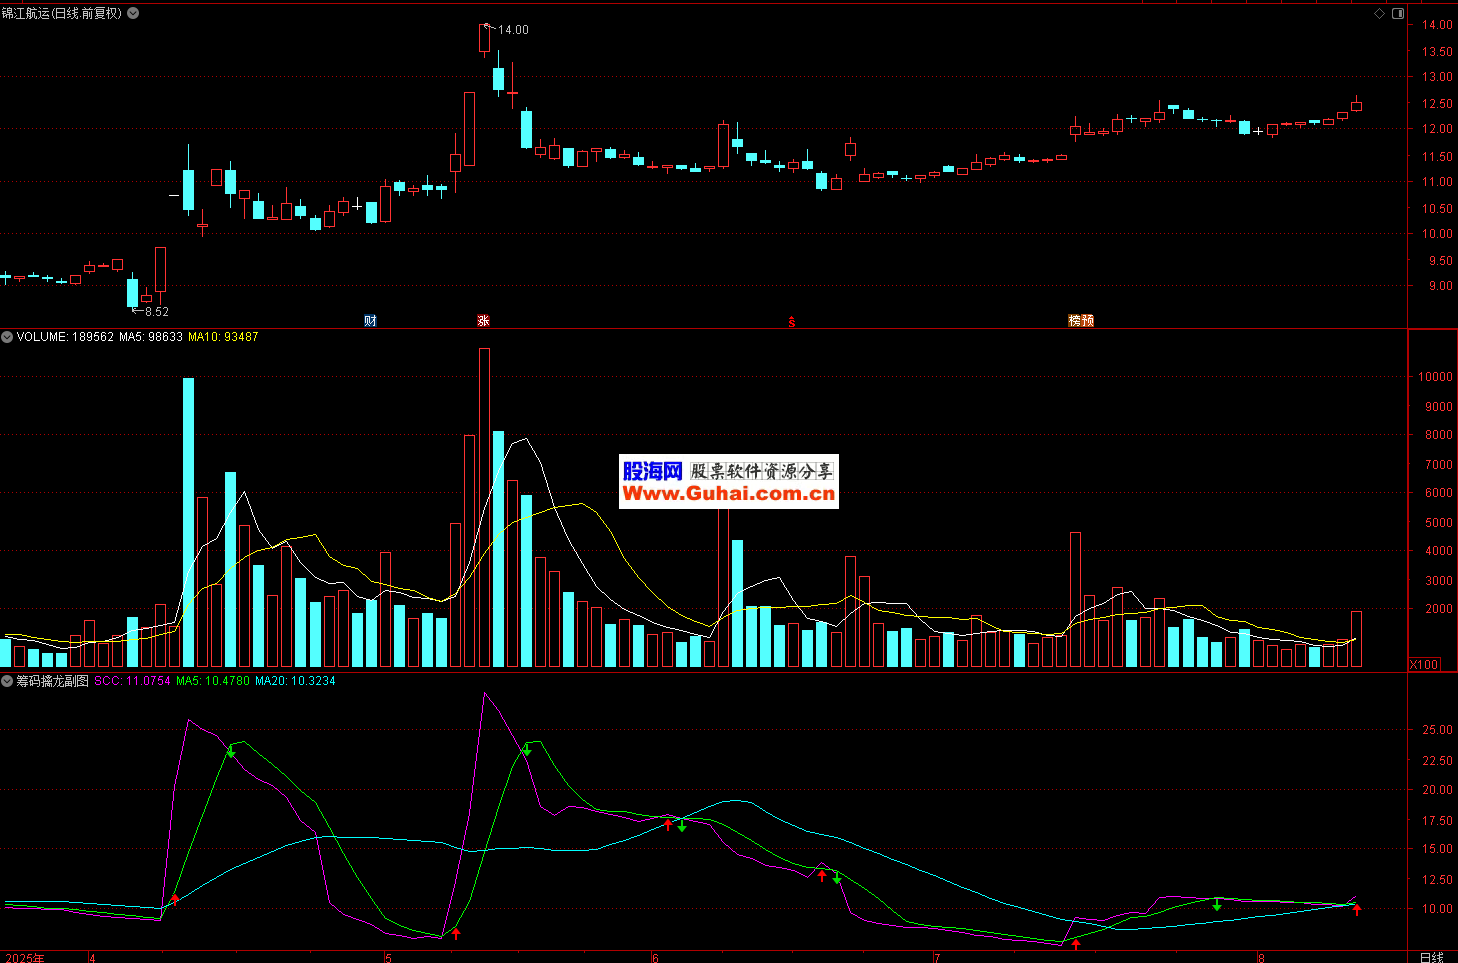1458x963 pixels.
Task: Click the blue 财 info marker
Action: [370, 321]
